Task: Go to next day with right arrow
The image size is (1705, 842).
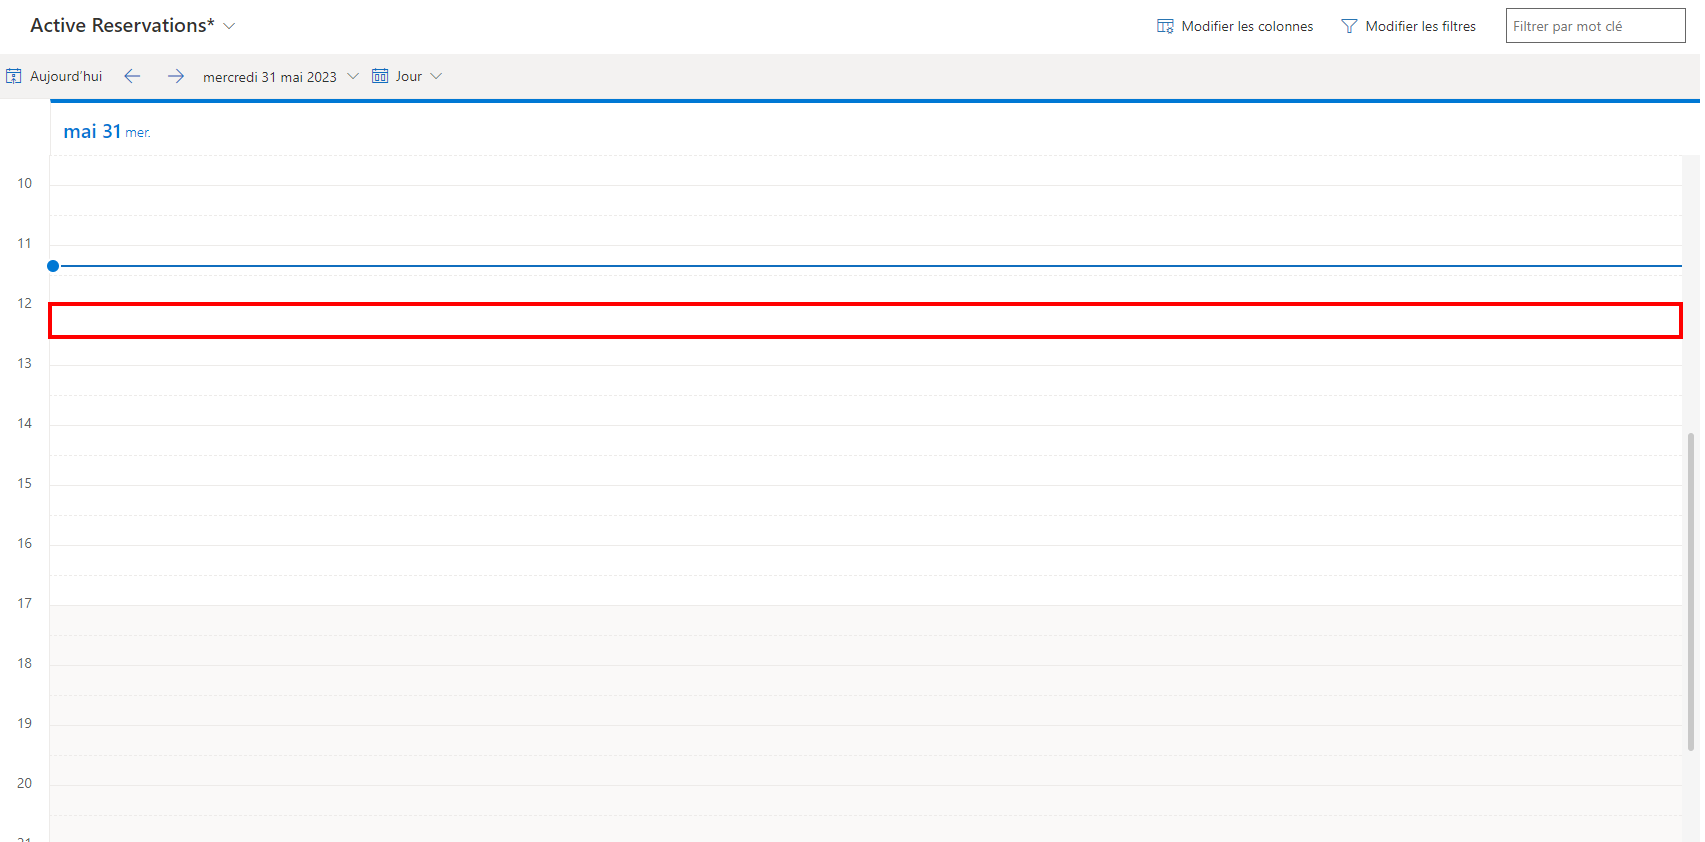Action: 176,76
